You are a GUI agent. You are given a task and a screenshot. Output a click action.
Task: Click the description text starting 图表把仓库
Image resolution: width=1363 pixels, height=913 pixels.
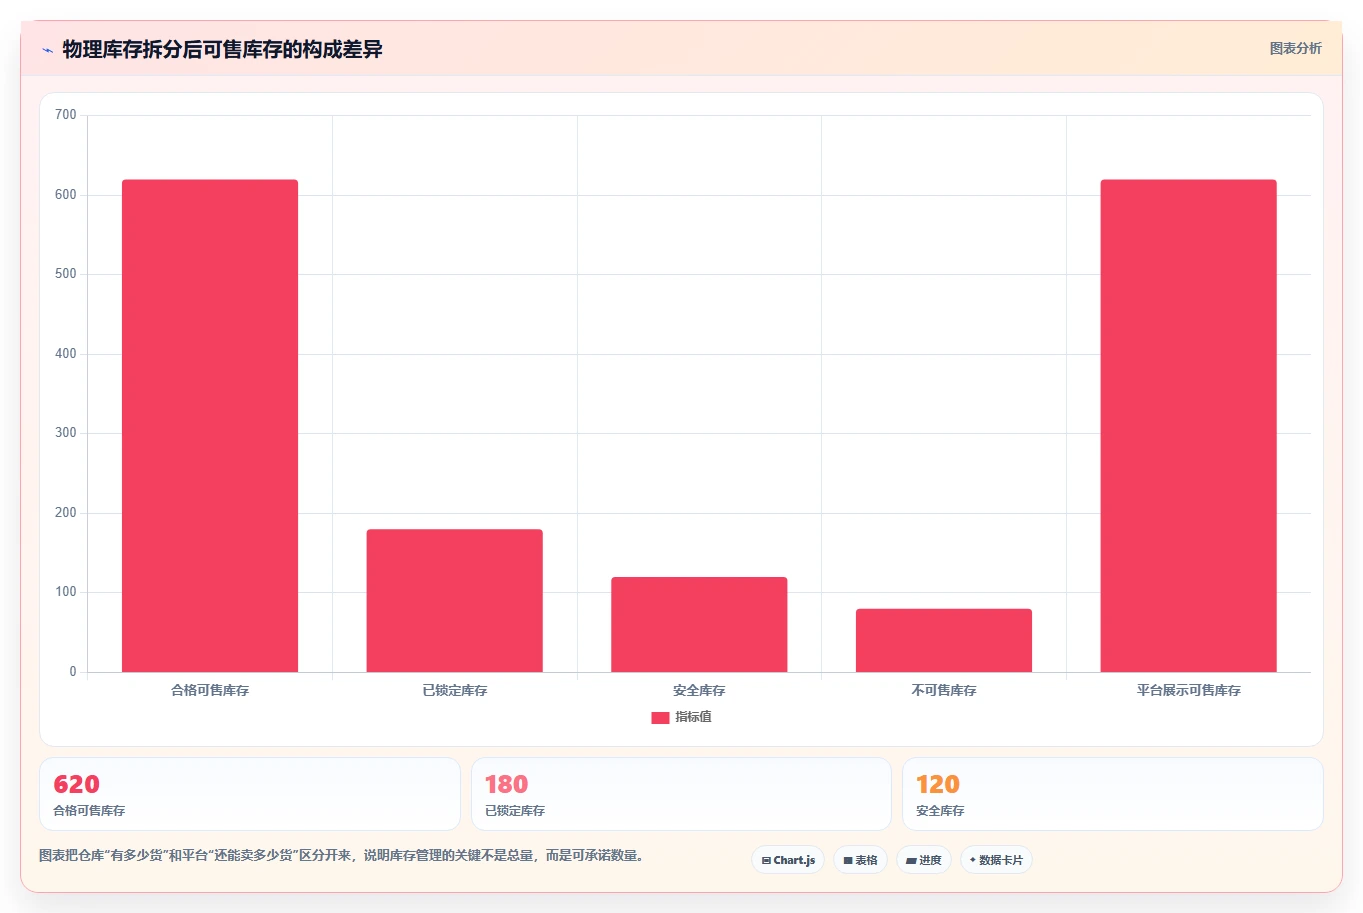tap(343, 856)
